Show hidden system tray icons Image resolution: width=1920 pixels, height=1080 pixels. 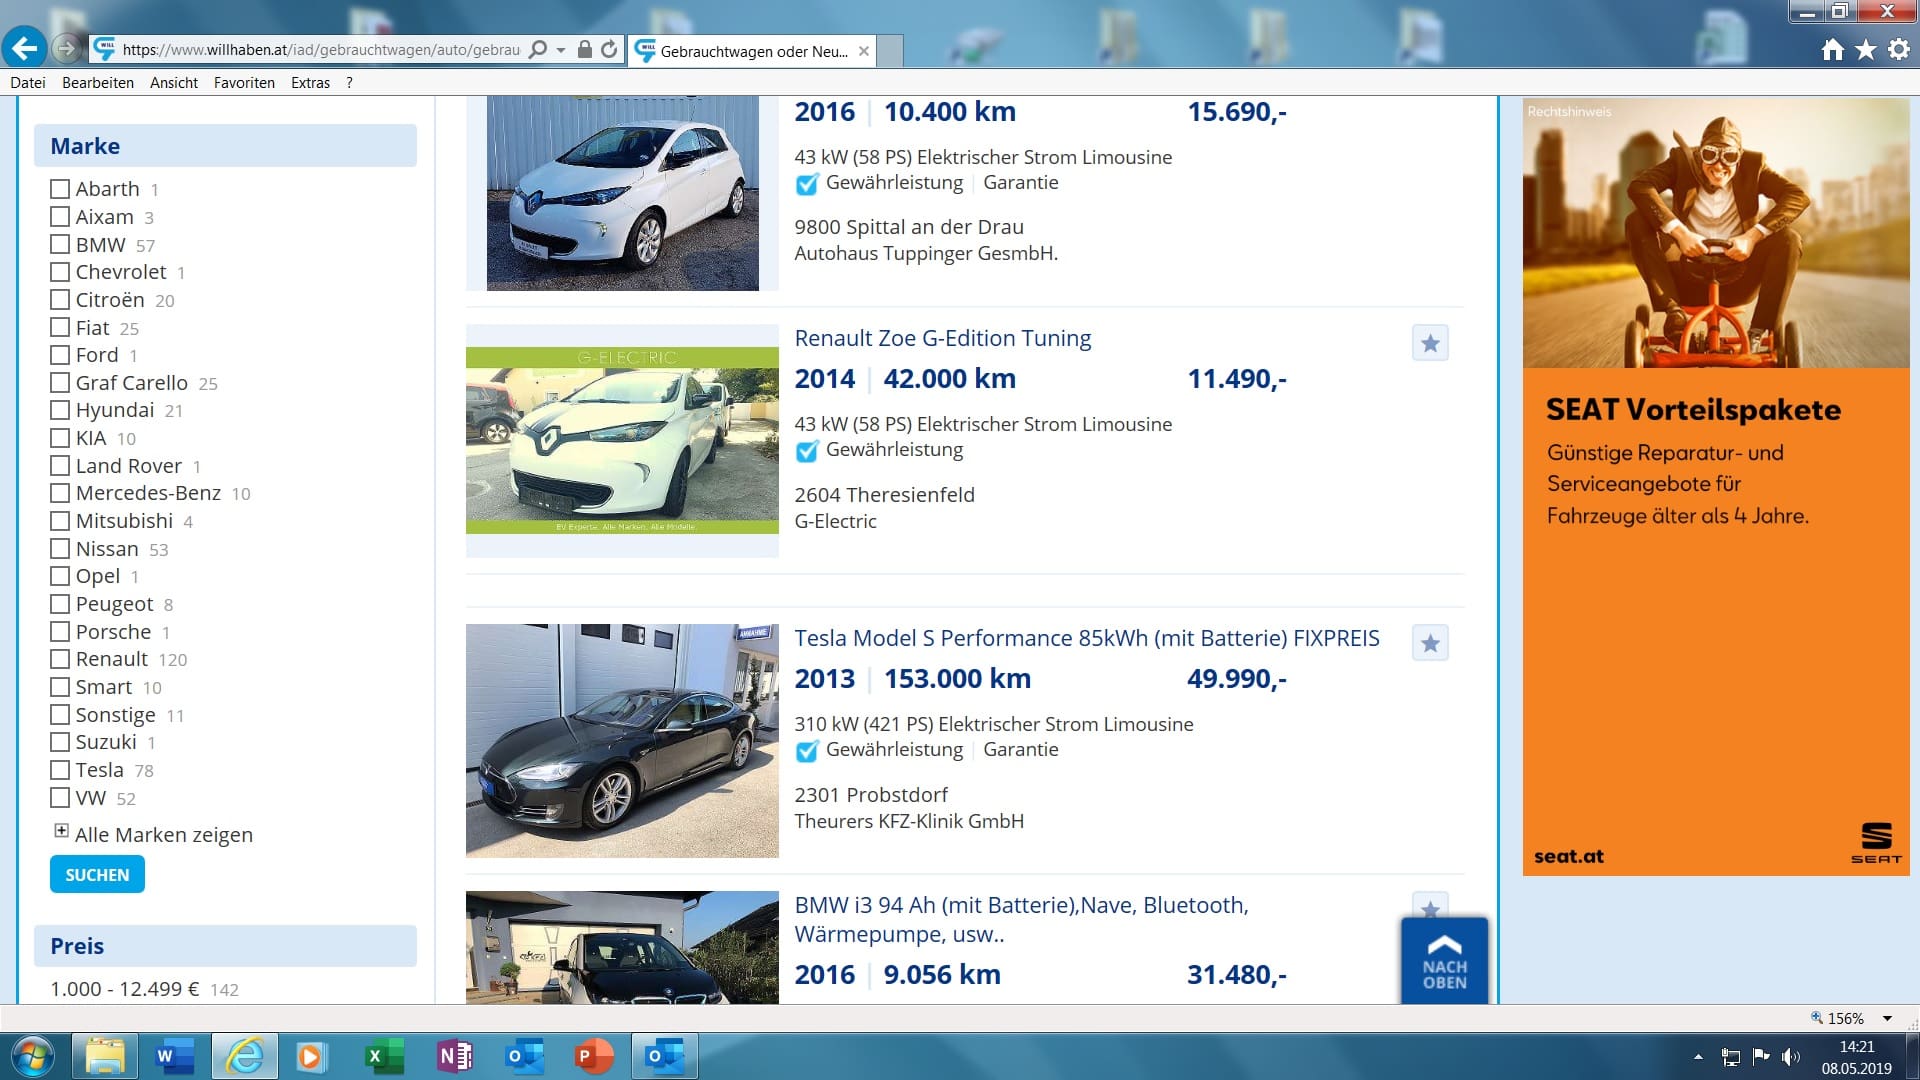1698,1057
